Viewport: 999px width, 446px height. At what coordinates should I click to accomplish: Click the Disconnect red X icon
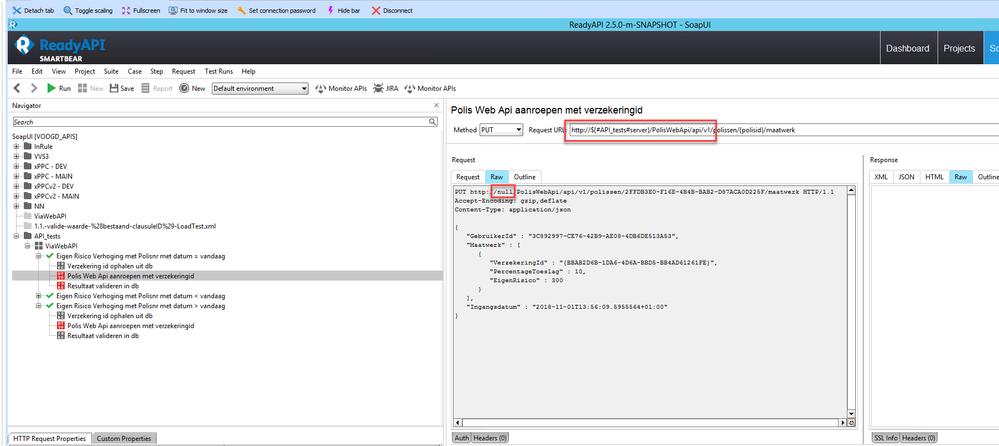tap(376, 10)
